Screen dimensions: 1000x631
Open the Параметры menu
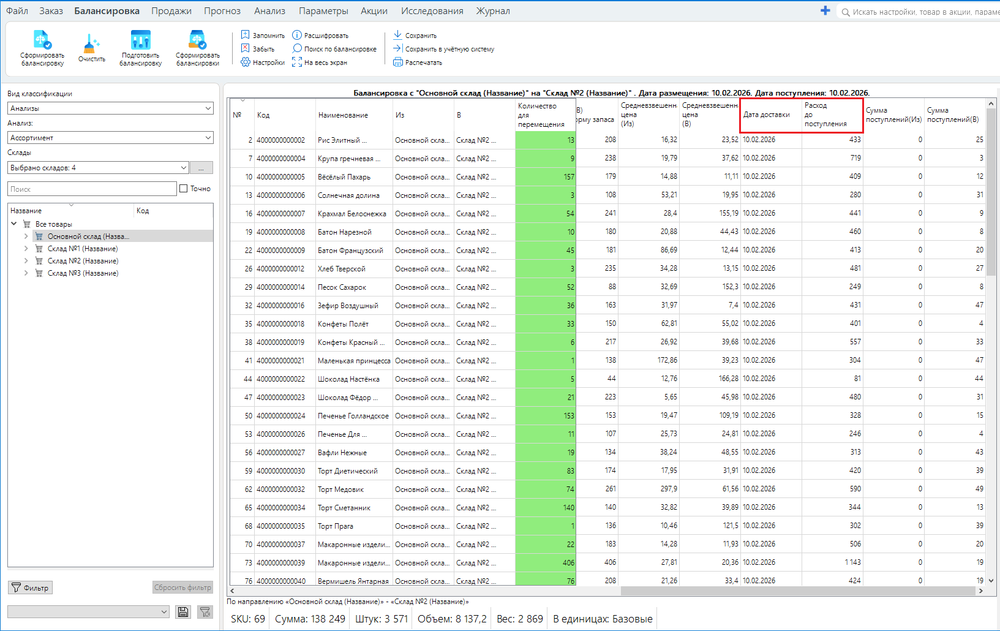click(x=323, y=11)
